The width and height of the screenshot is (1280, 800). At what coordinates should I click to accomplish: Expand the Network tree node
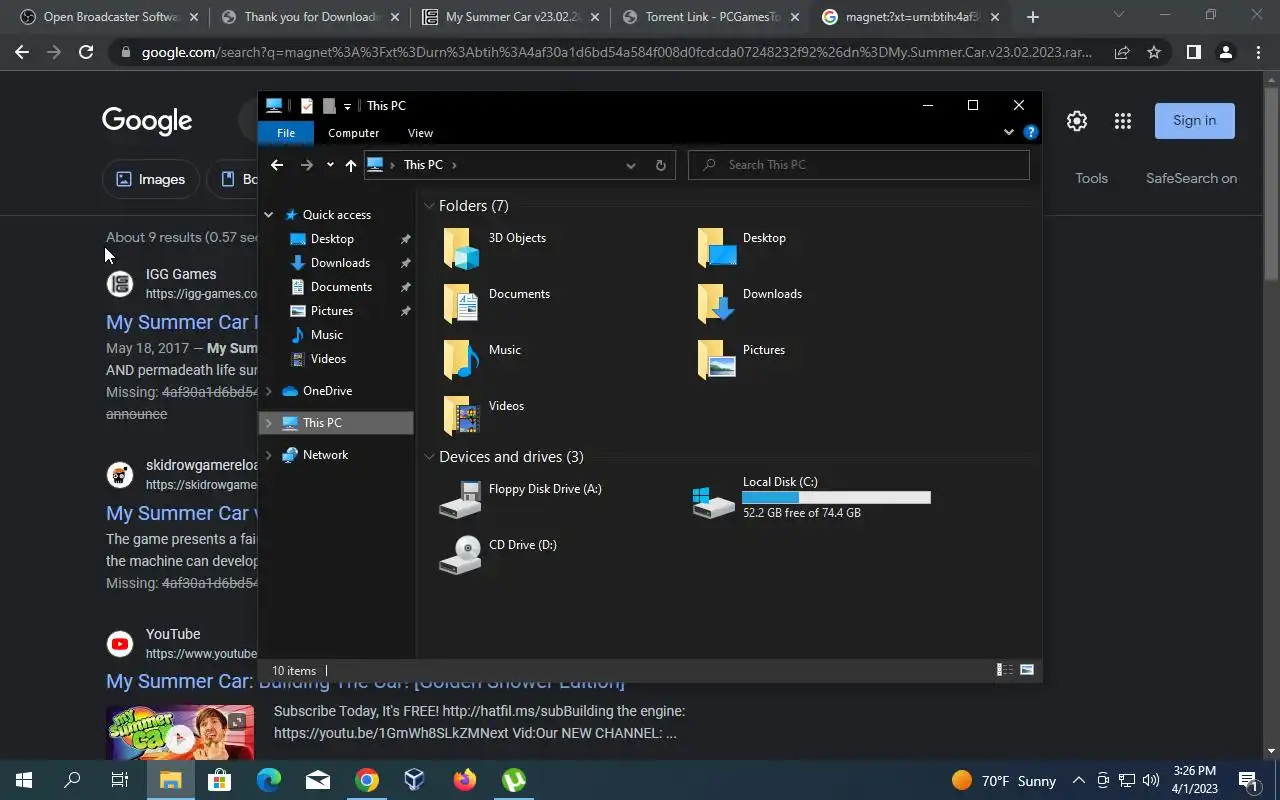tap(268, 455)
